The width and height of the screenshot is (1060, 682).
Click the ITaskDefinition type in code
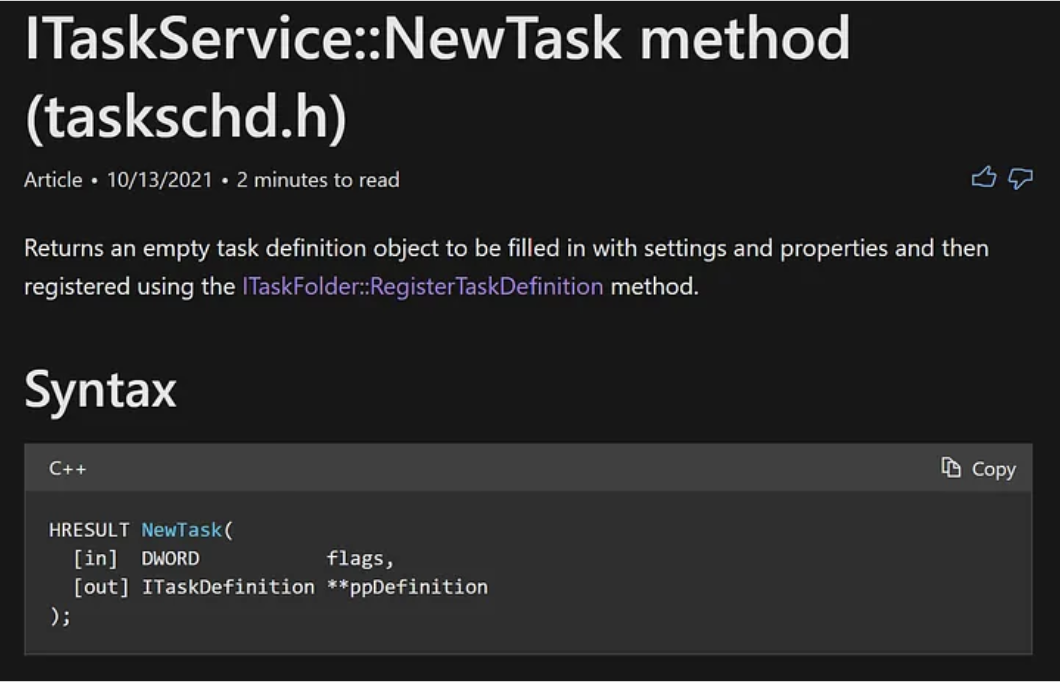coord(228,587)
